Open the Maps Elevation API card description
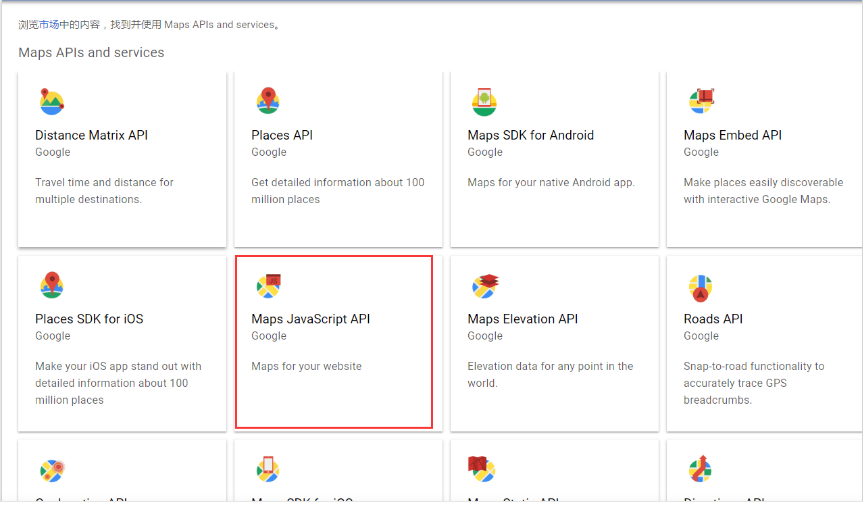This screenshot has height=506, width=863. click(x=550, y=374)
